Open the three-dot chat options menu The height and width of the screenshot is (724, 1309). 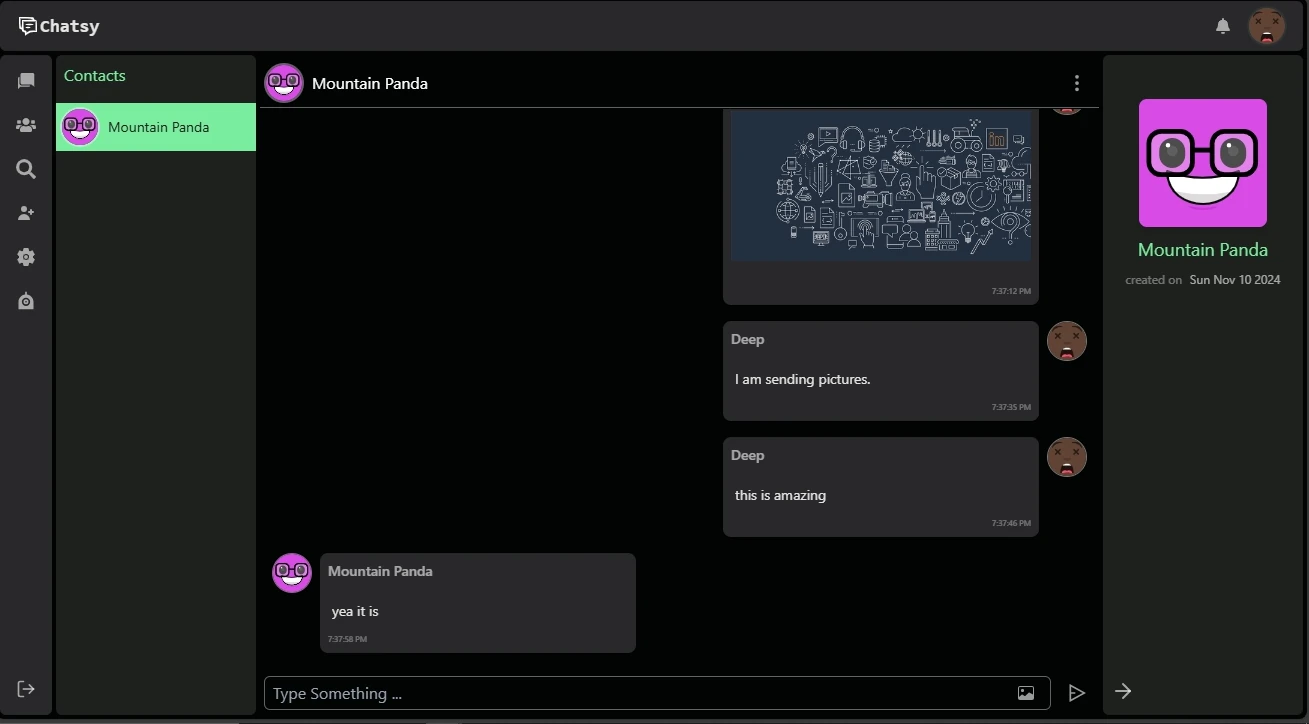click(1077, 83)
